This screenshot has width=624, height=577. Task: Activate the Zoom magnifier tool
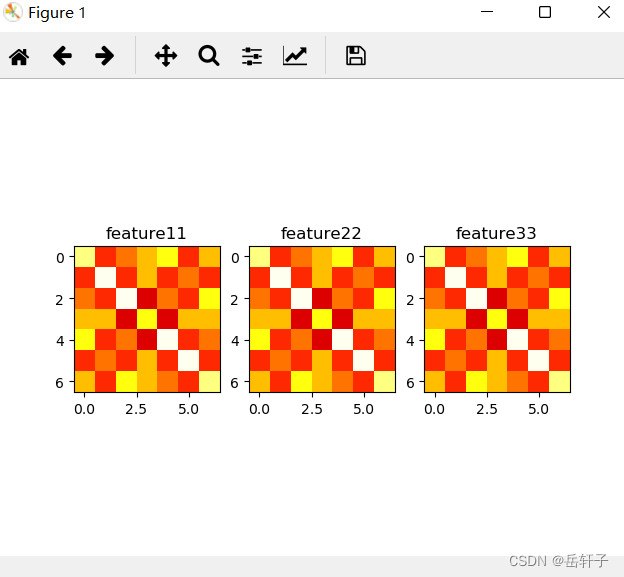(x=209, y=56)
